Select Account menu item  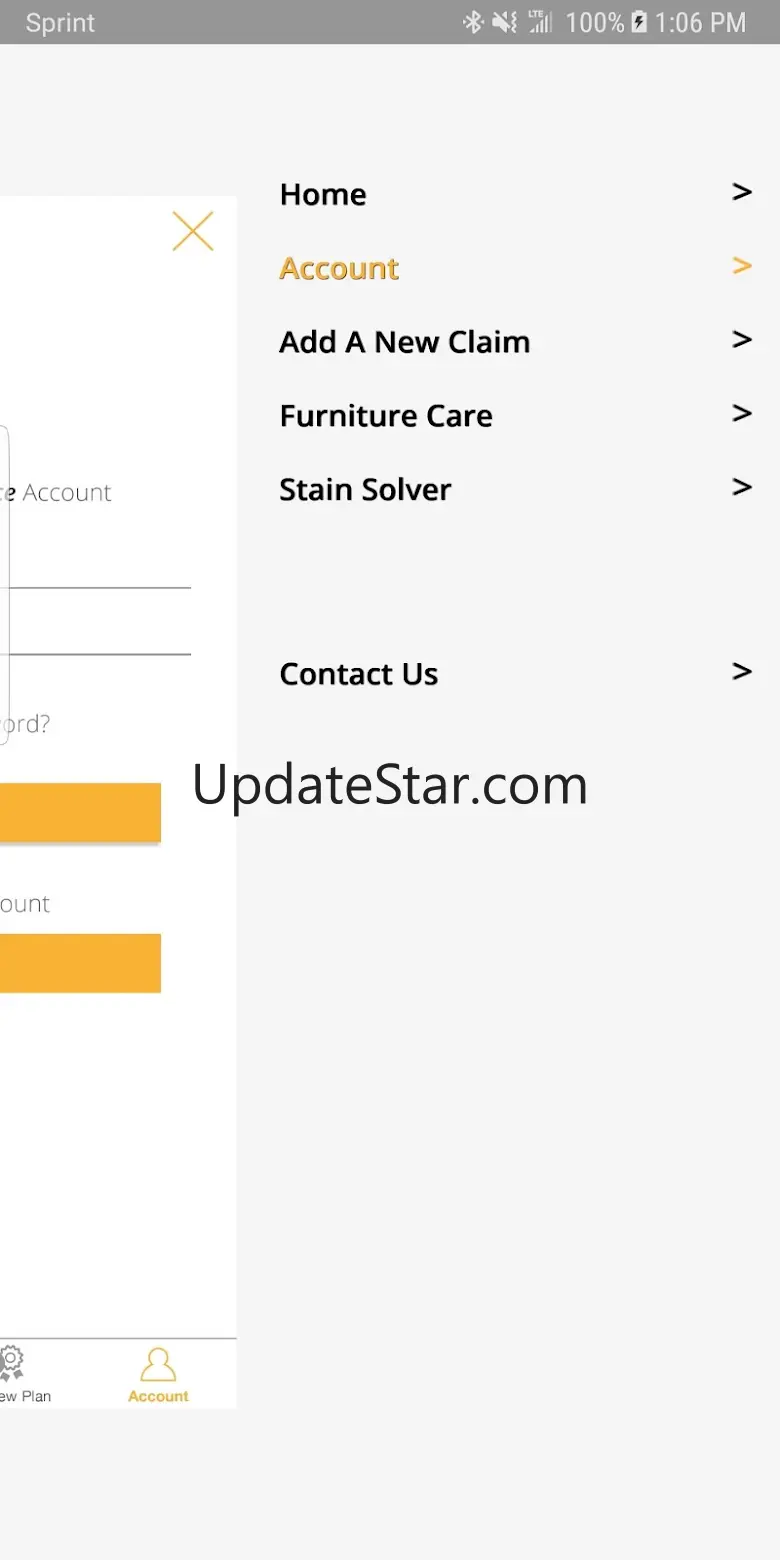pos(339,268)
